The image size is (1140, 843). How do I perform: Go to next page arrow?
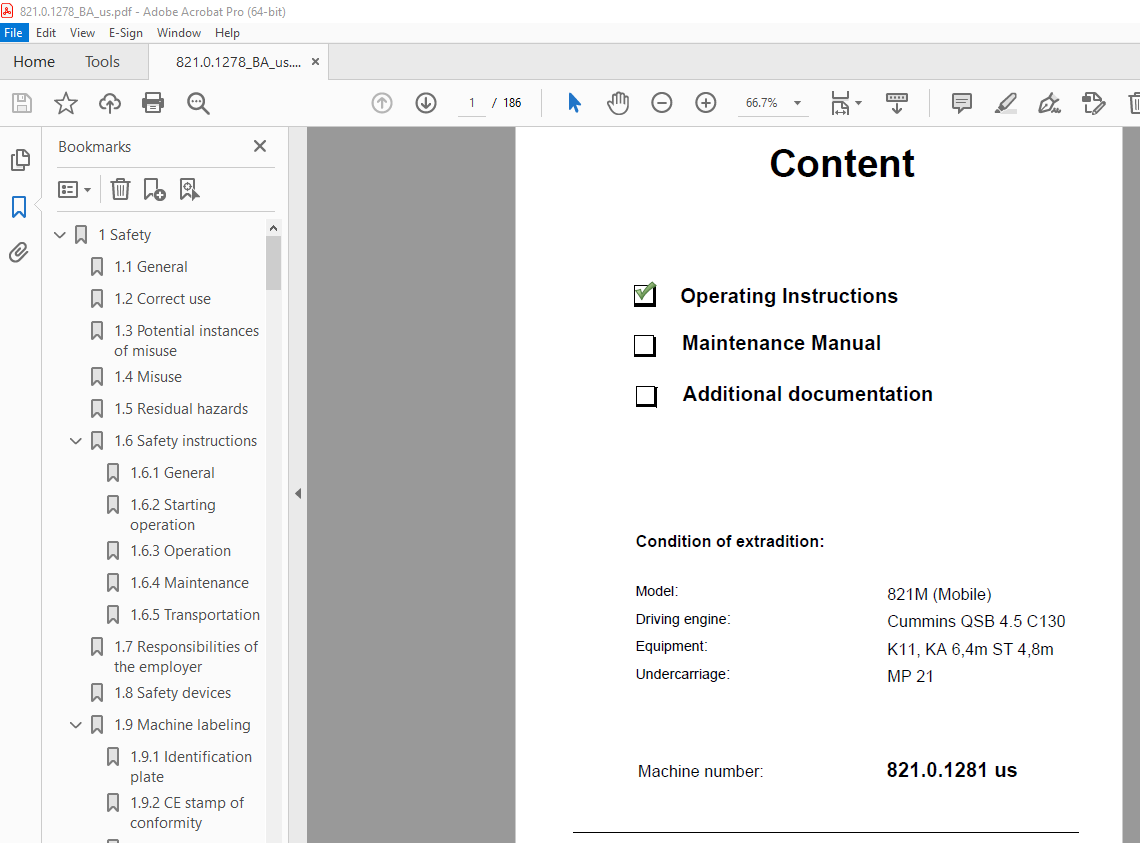pyautogui.click(x=426, y=103)
